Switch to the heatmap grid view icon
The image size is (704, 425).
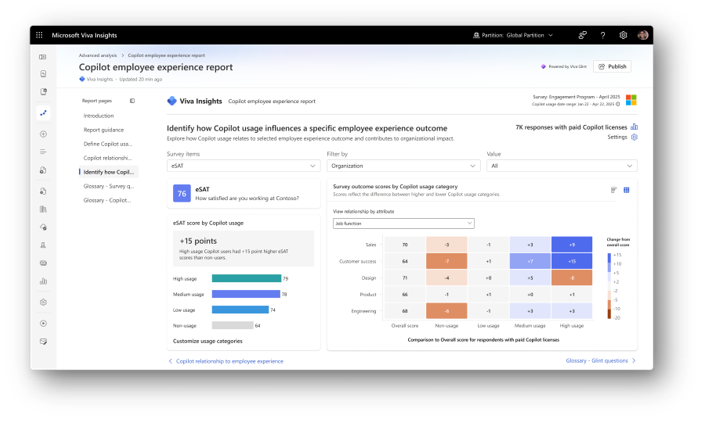626,190
